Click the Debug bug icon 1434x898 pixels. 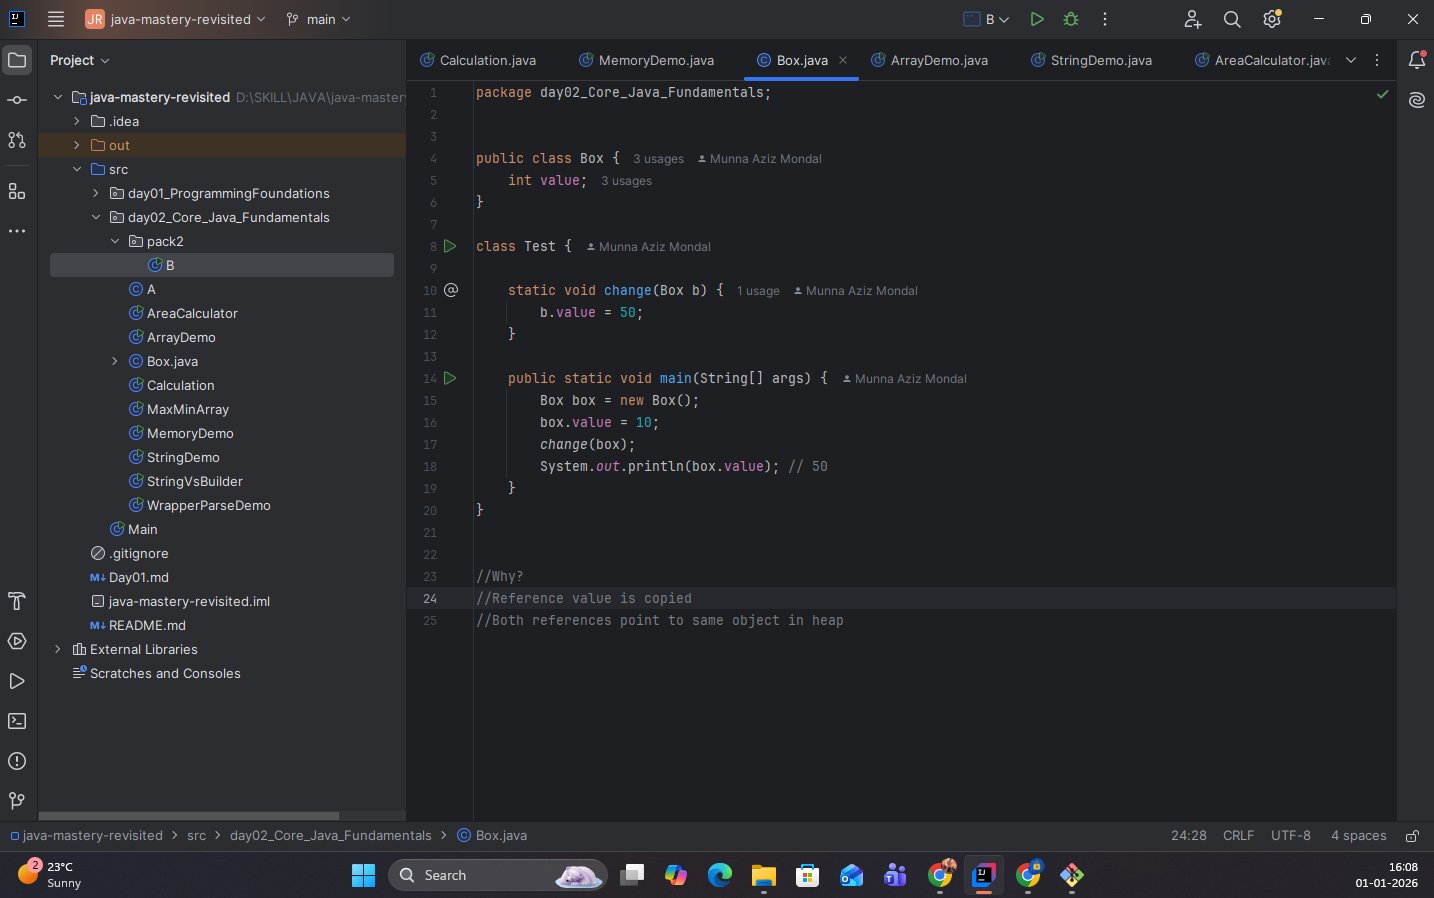click(x=1071, y=19)
